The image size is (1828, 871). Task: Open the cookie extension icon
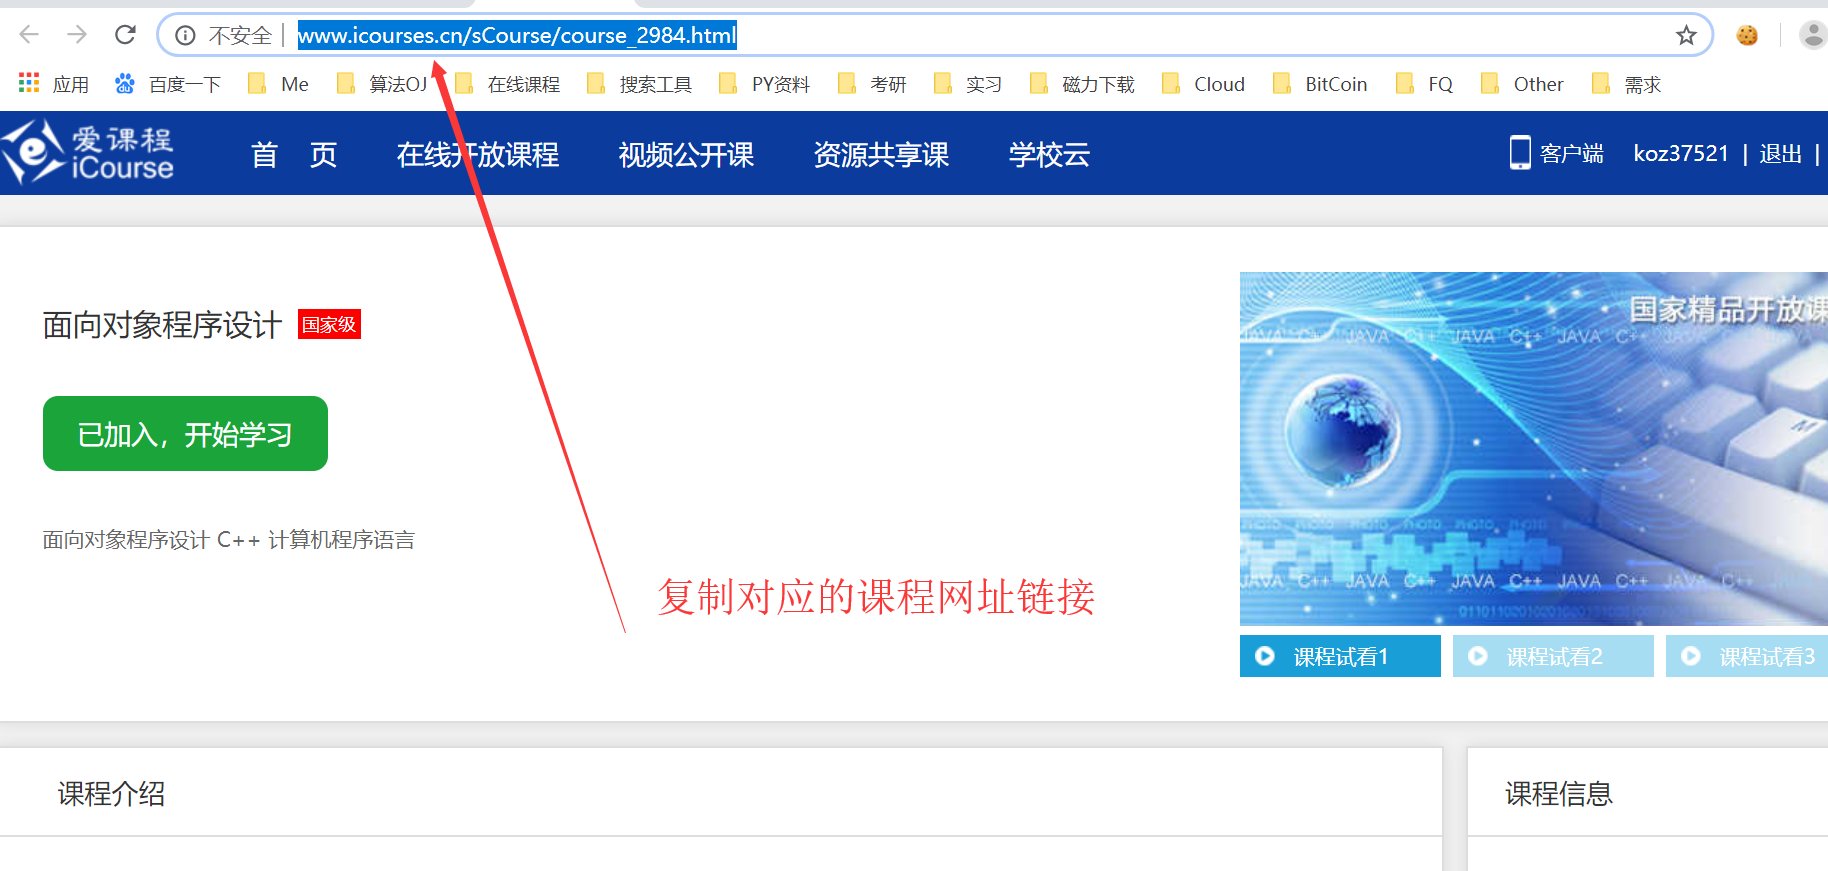tap(1747, 36)
